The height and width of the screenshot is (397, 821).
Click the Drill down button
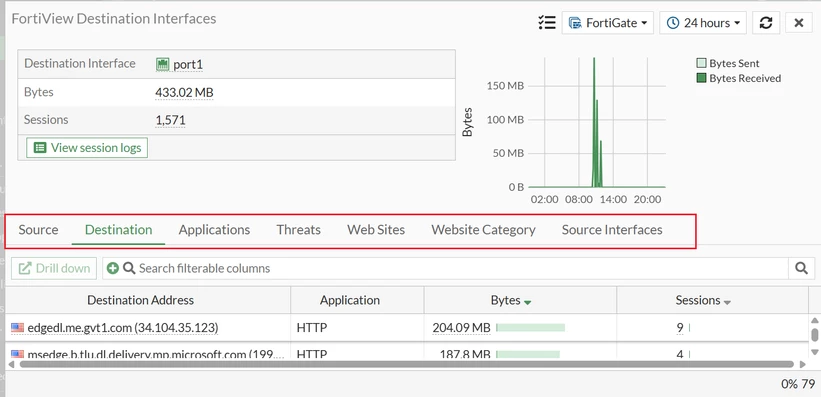[x=54, y=268]
